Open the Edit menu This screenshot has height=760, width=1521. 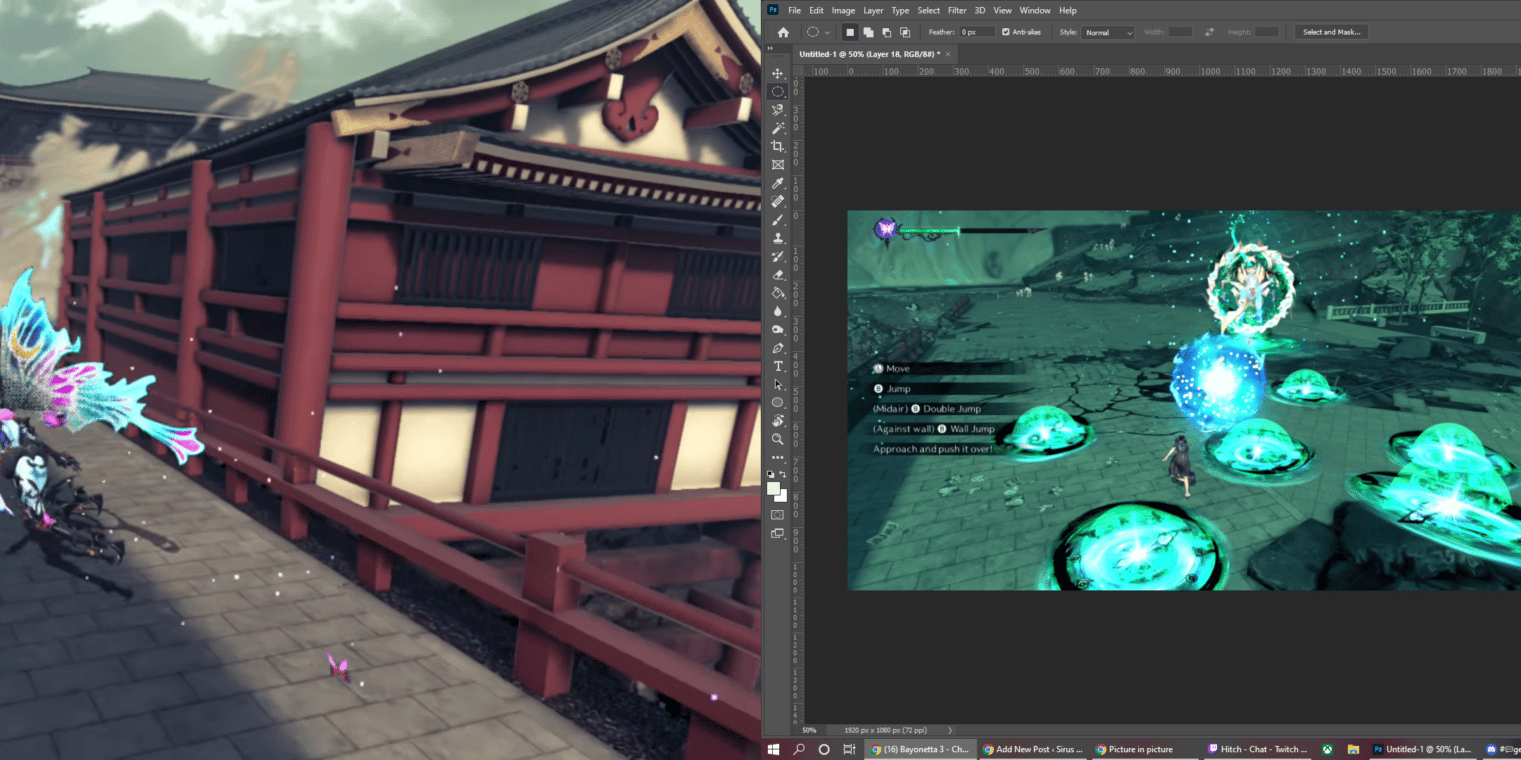[816, 10]
